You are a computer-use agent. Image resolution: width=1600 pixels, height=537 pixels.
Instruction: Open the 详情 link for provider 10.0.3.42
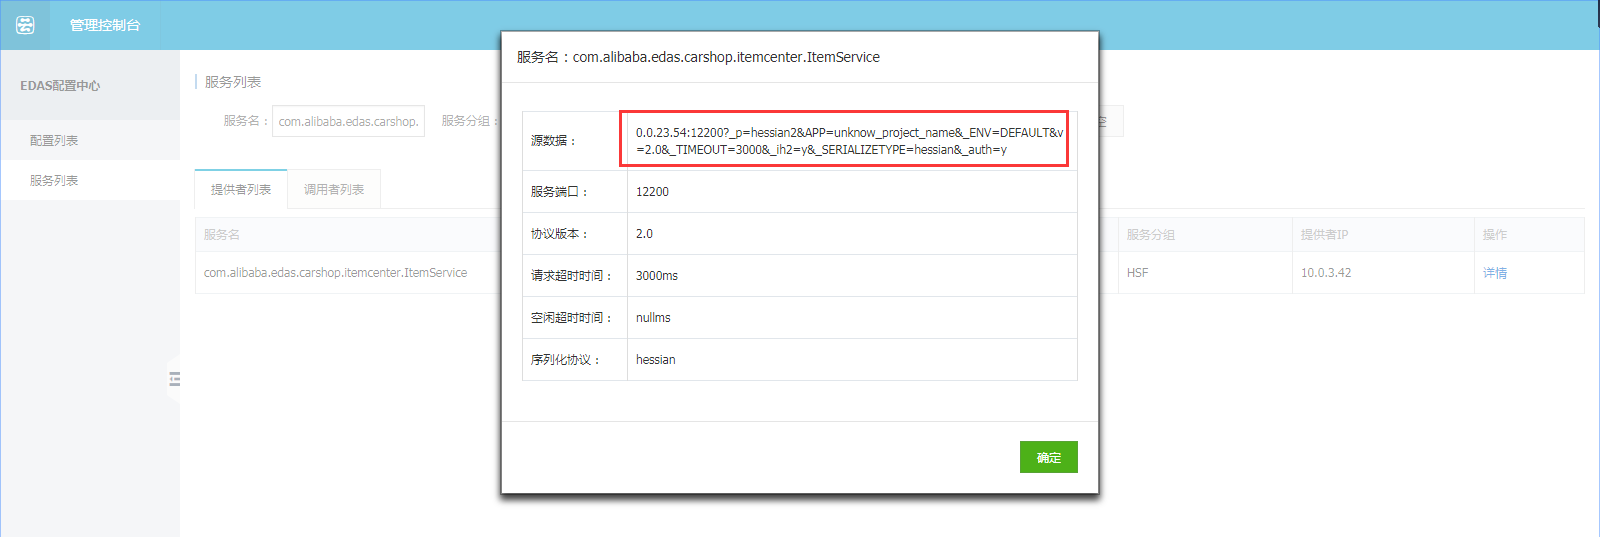pyautogui.click(x=1495, y=272)
